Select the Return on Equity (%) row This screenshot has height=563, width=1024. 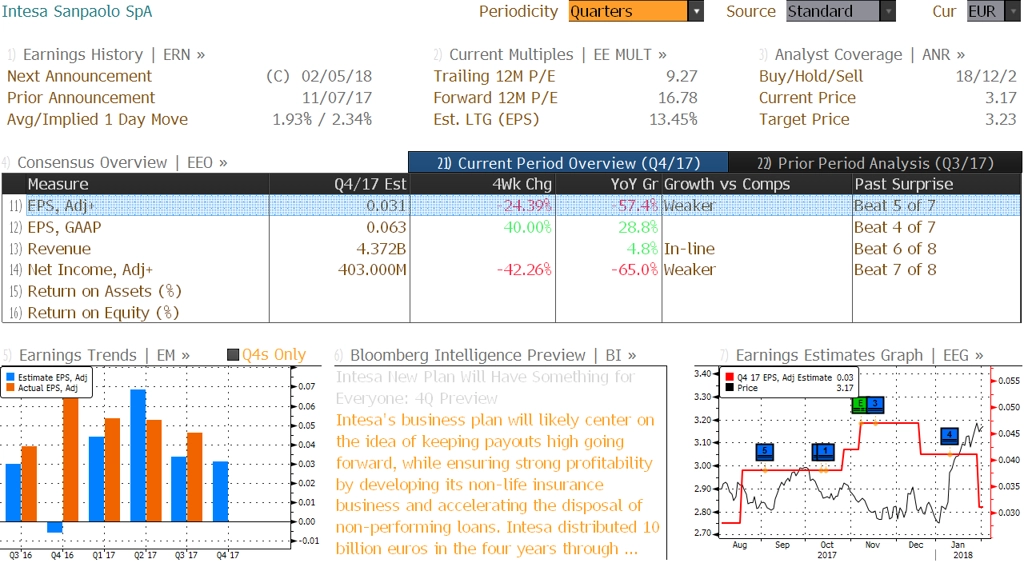click(x=511, y=312)
